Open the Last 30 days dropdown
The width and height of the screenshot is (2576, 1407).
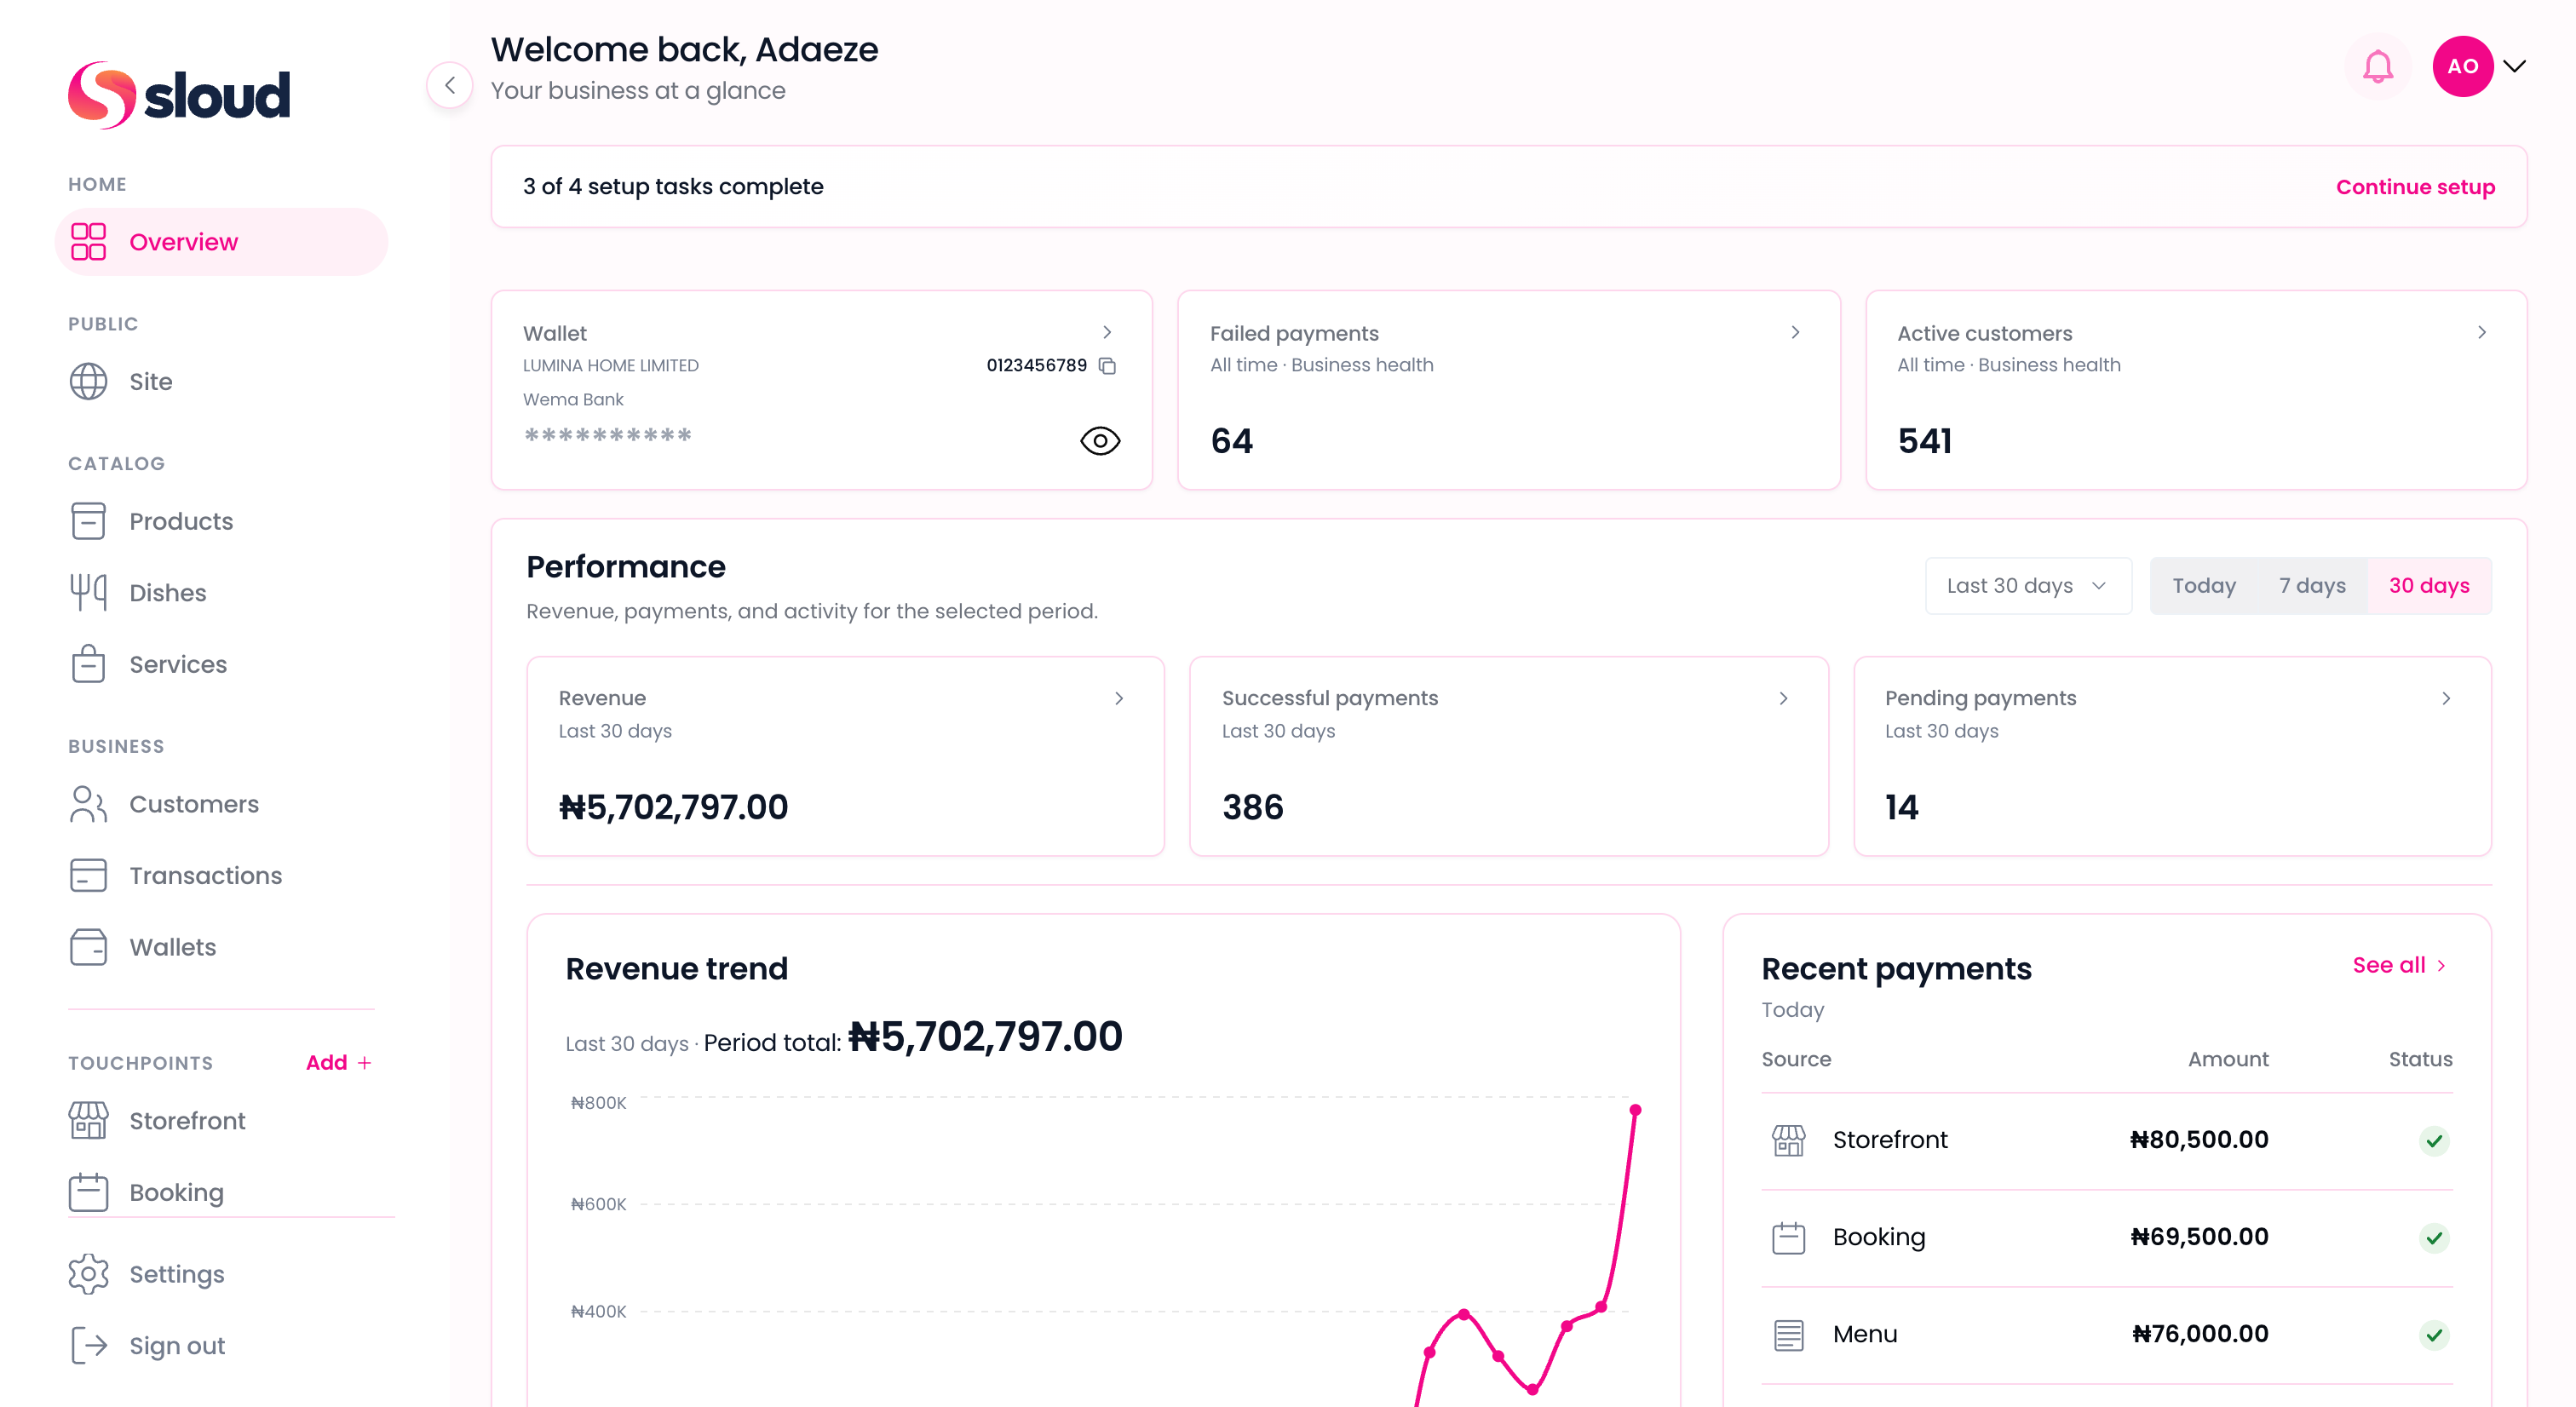pos(2028,586)
